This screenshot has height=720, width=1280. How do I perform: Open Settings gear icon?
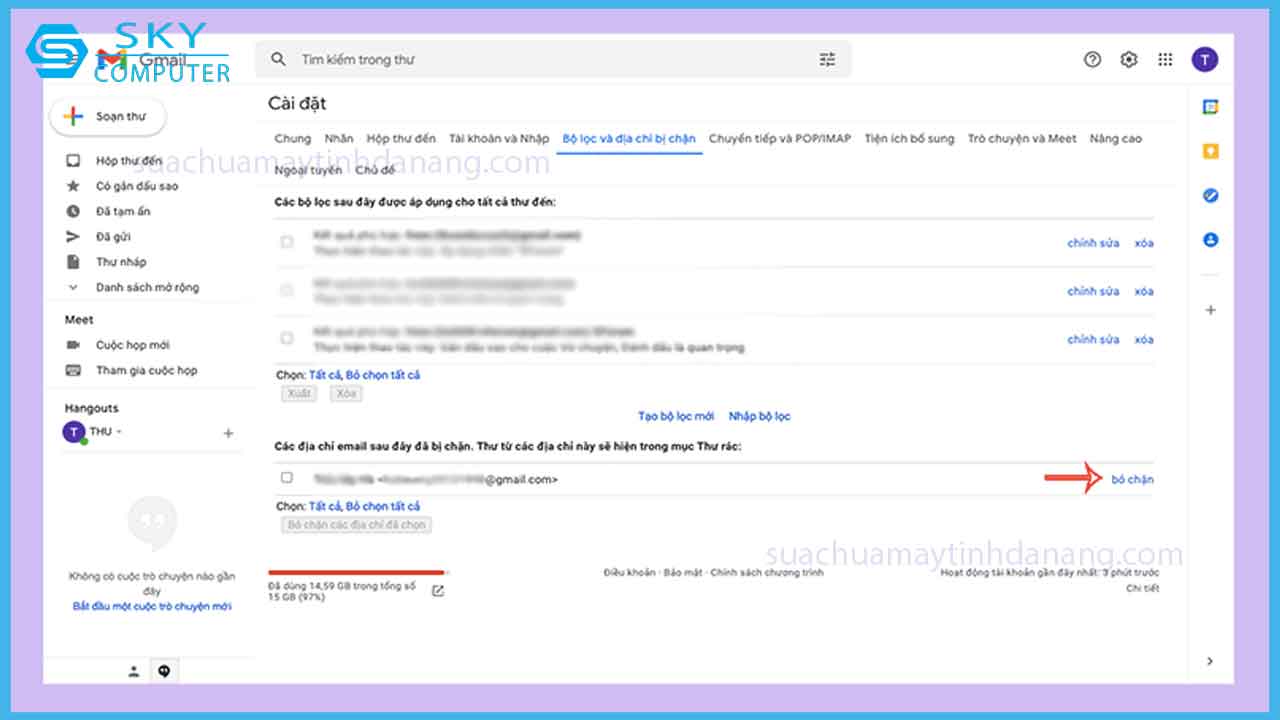coord(1129,60)
